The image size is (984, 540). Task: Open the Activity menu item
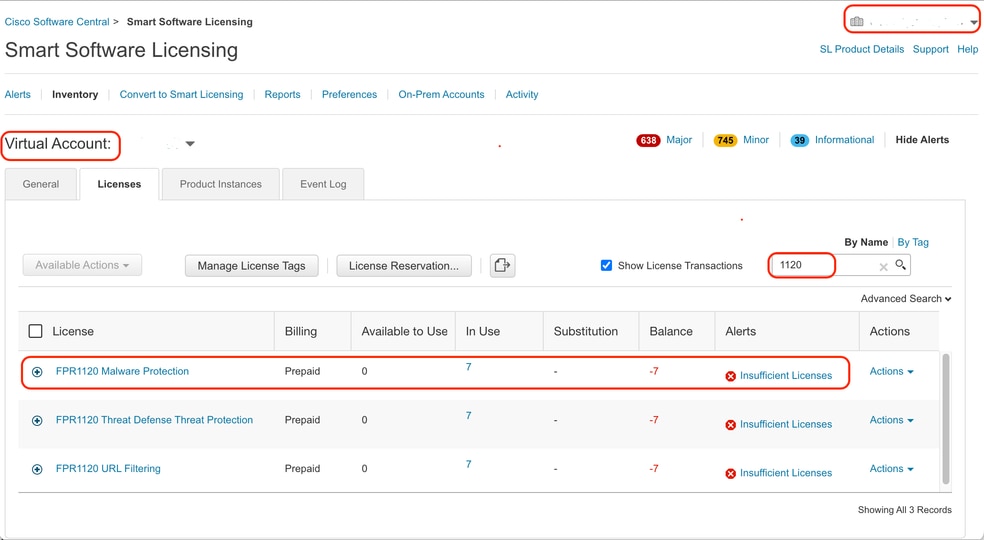point(522,94)
